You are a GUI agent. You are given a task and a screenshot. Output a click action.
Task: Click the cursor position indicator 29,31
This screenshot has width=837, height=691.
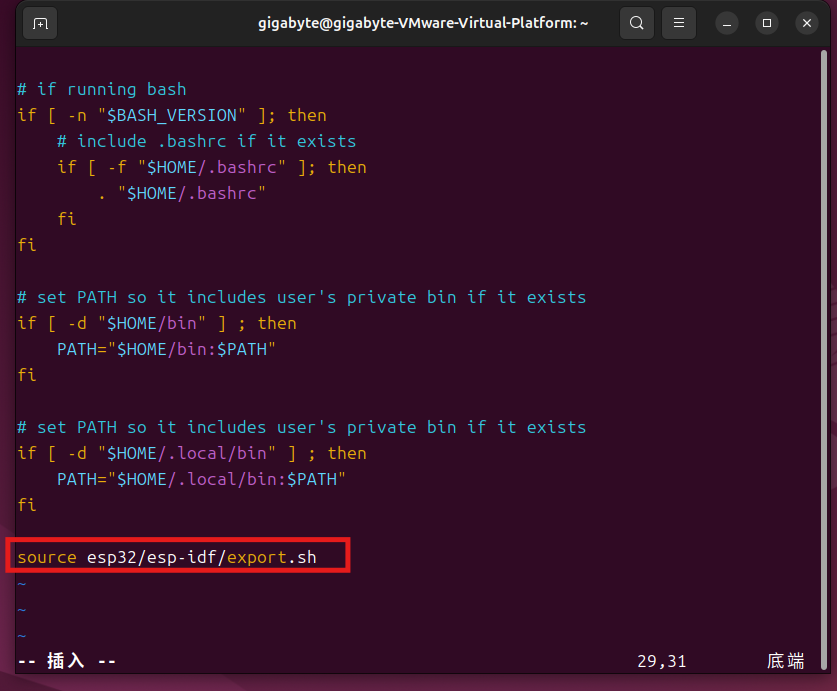(663, 661)
